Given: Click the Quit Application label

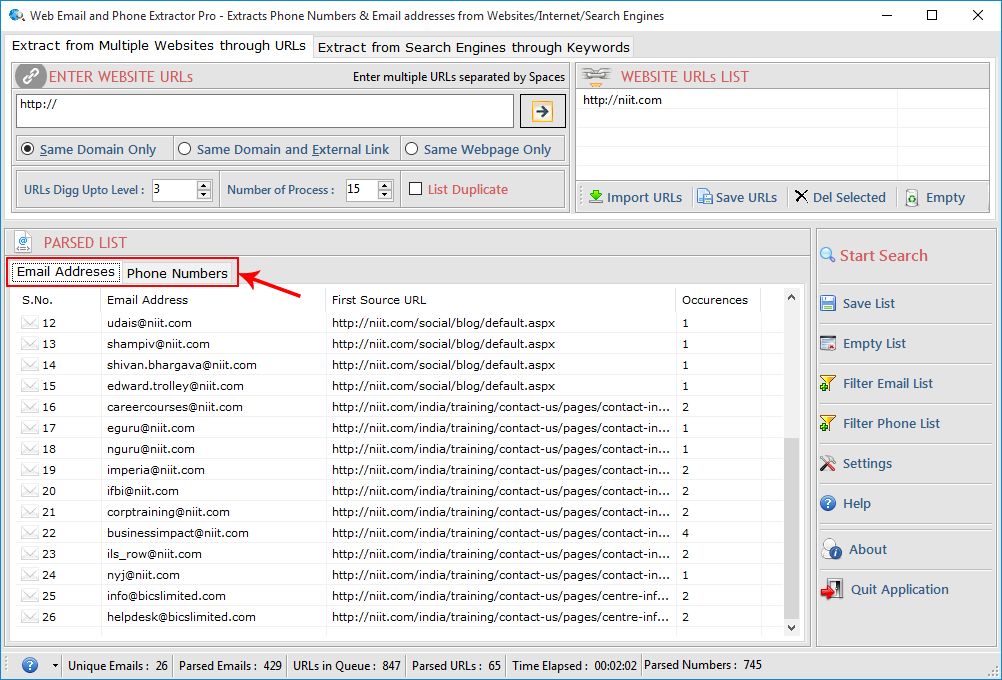Looking at the screenshot, I should coord(899,589).
